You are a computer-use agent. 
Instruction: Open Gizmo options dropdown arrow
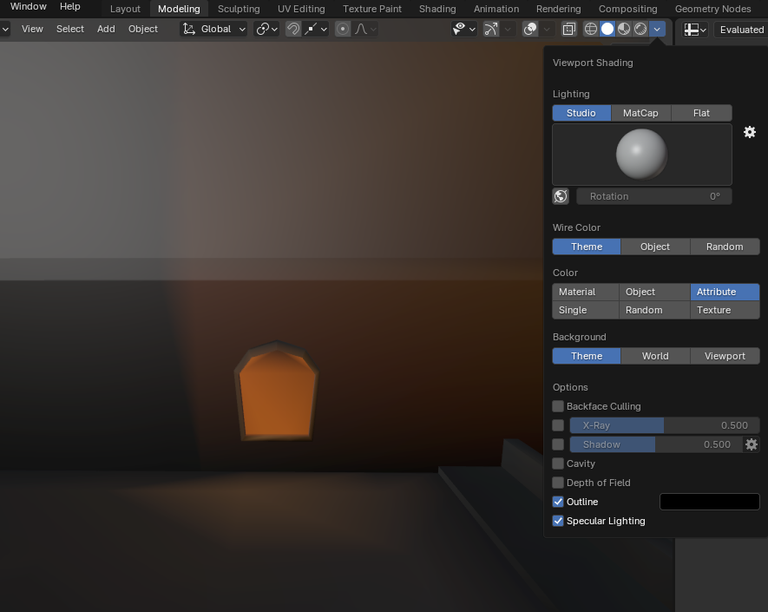point(507,29)
